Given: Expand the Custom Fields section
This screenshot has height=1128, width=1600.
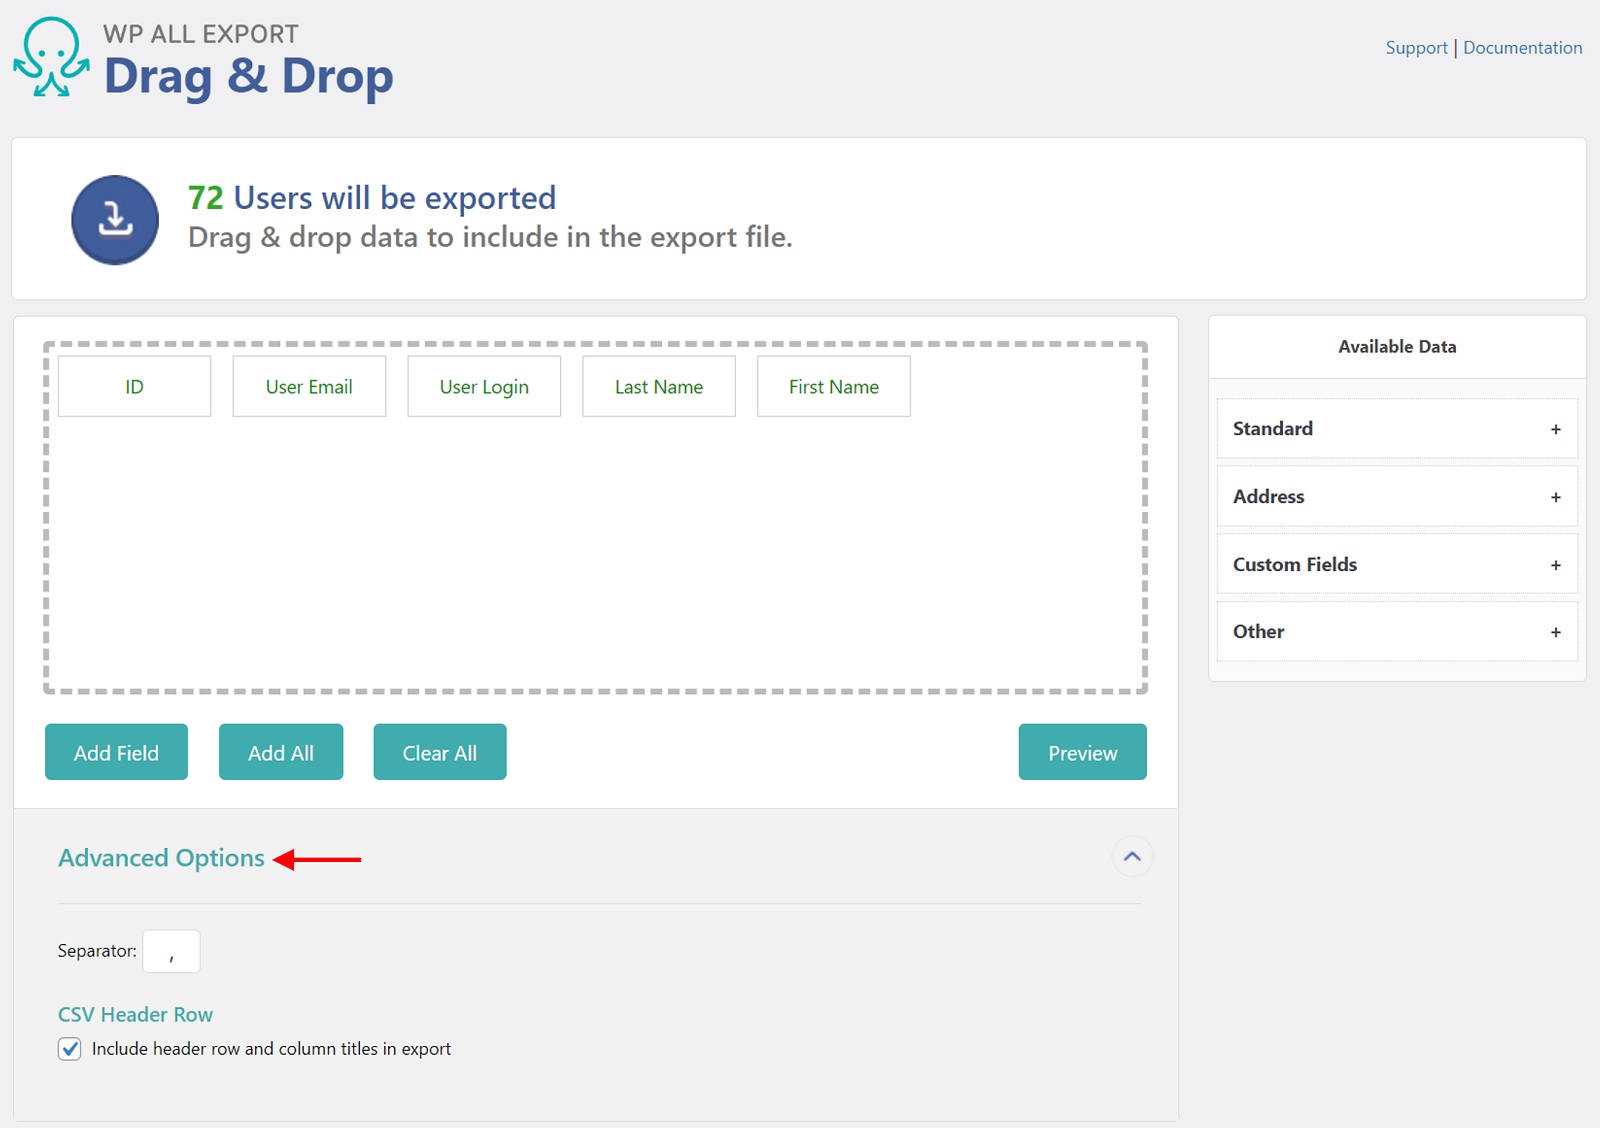Looking at the screenshot, I should [x=1555, y=564].
